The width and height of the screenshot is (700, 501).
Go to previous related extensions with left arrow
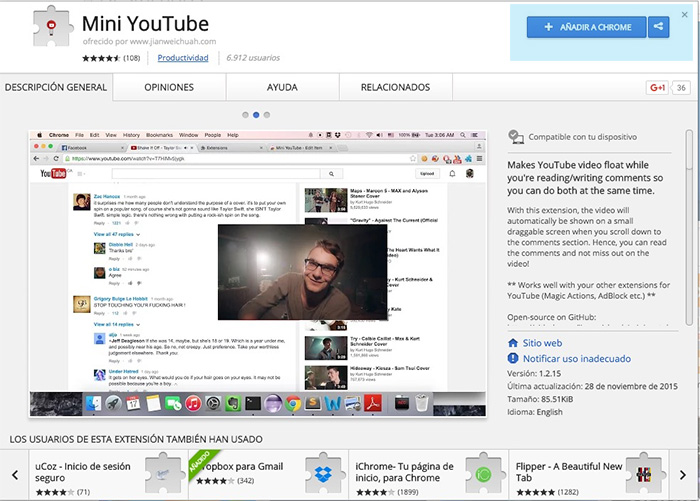tap(15, 475)
